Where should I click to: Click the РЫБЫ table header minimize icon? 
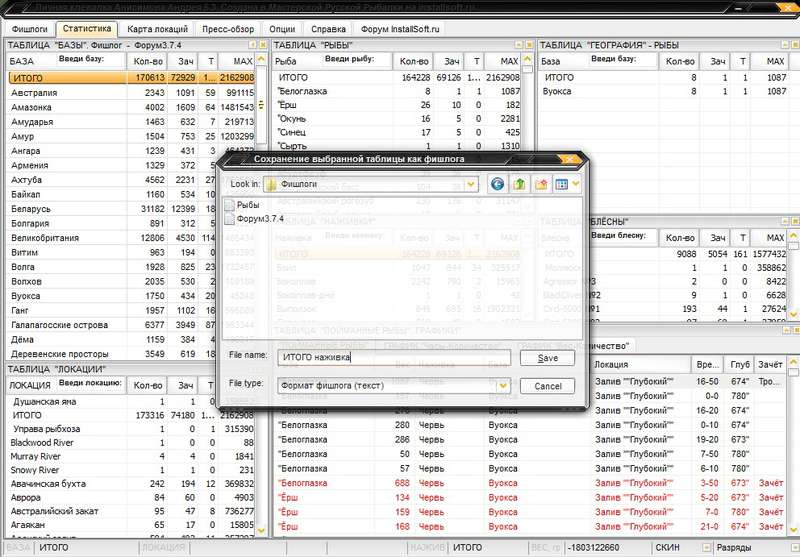(x=519, y=45)
